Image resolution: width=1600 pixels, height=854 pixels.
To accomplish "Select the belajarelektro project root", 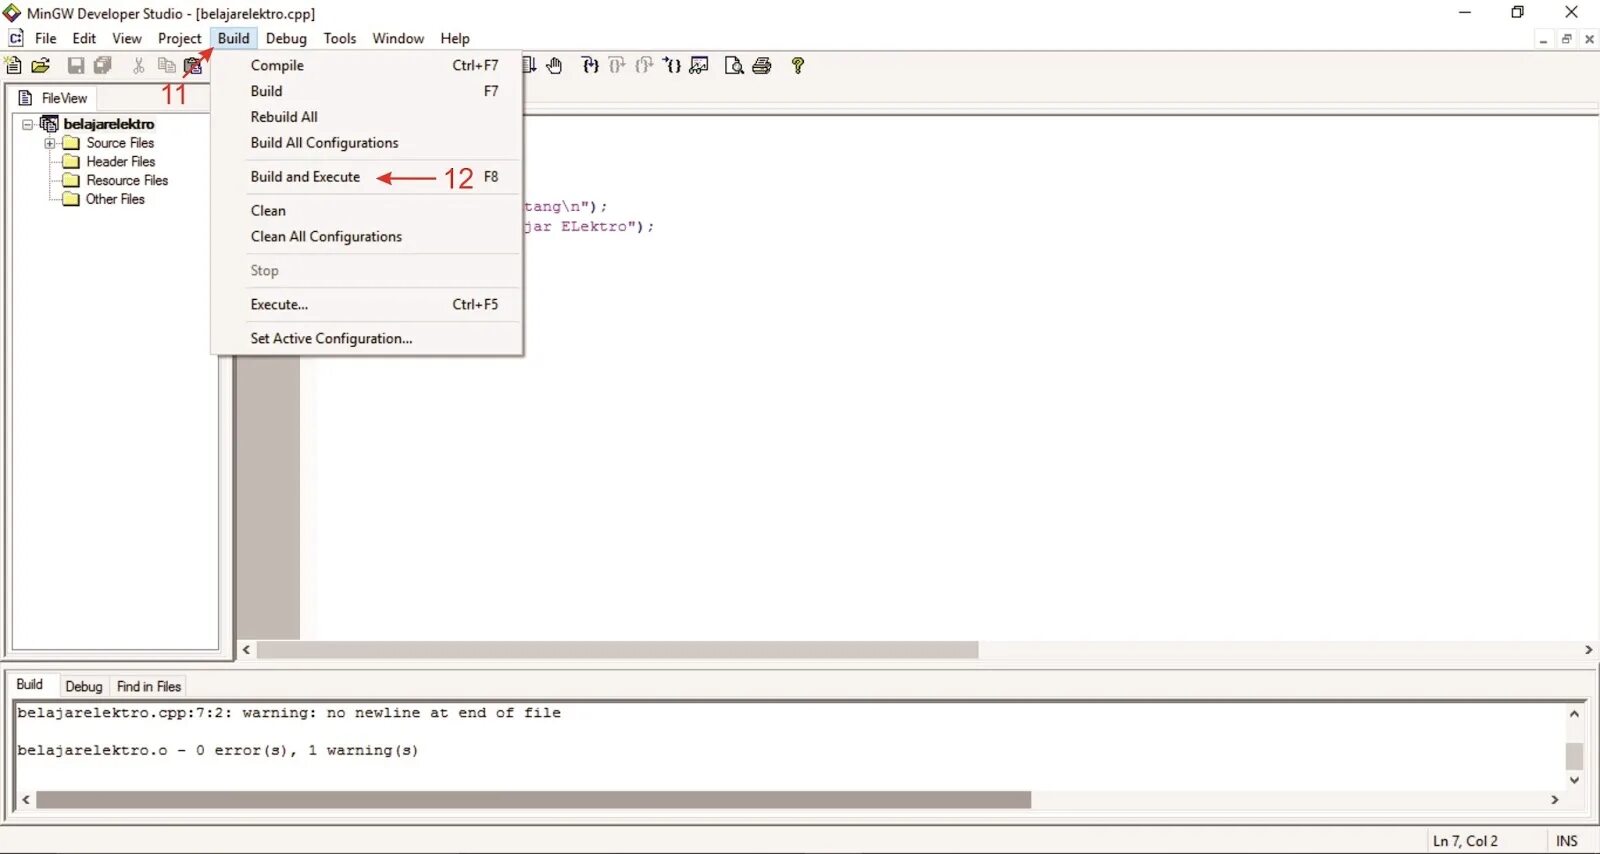I will (x=109, y=124).
